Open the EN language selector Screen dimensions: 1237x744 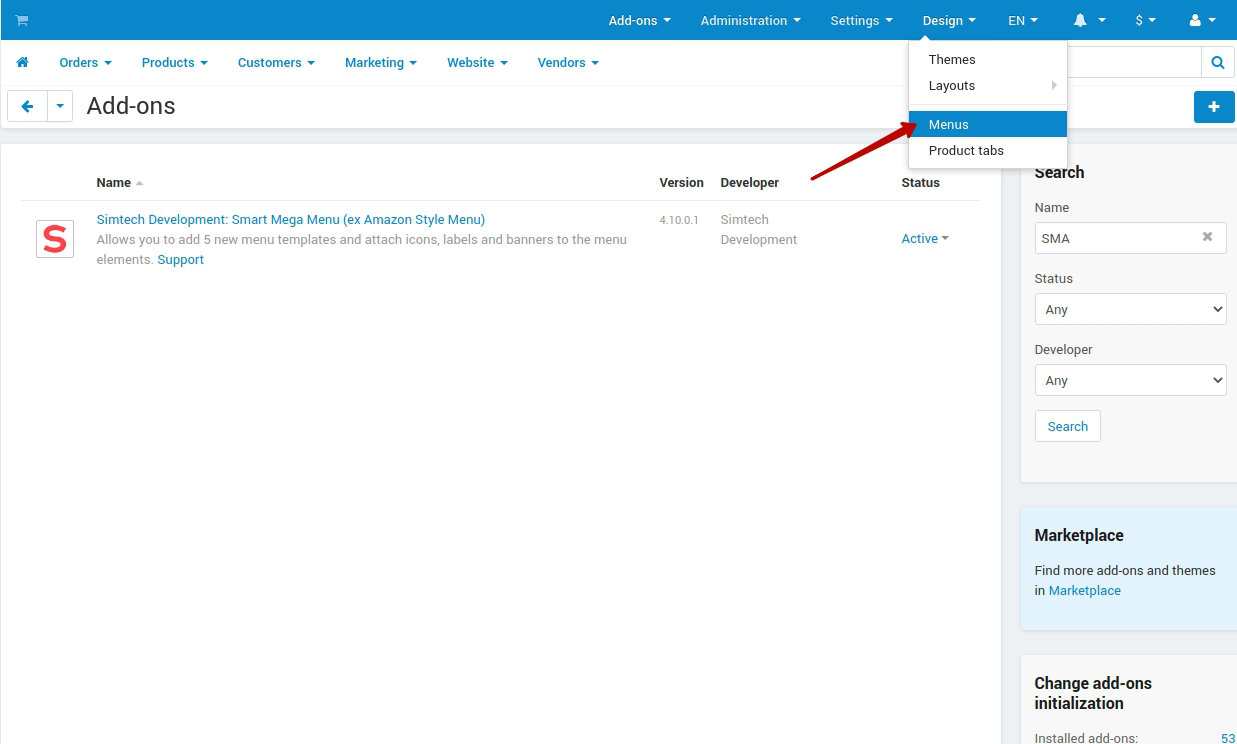coord(1023,20)
